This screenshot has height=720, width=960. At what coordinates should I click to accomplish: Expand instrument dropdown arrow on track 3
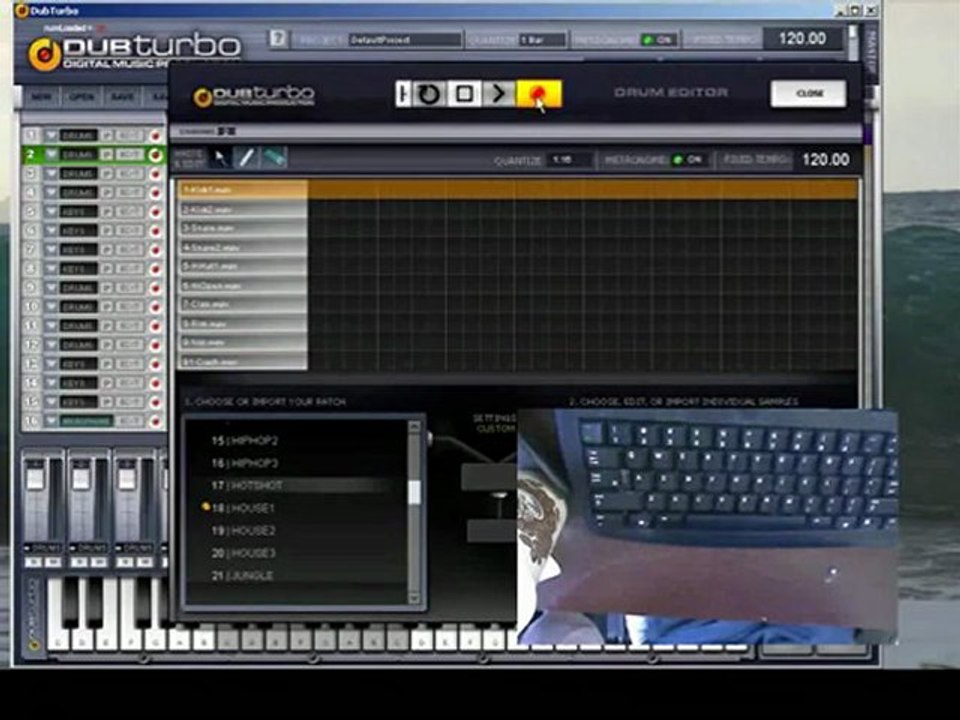51,174
